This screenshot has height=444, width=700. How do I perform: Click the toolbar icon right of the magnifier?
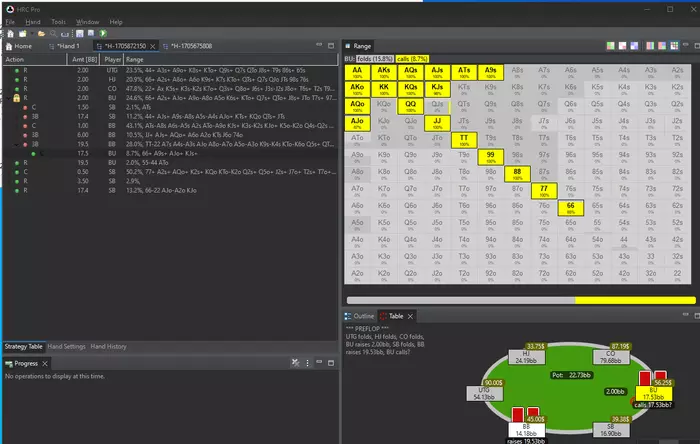65,33
